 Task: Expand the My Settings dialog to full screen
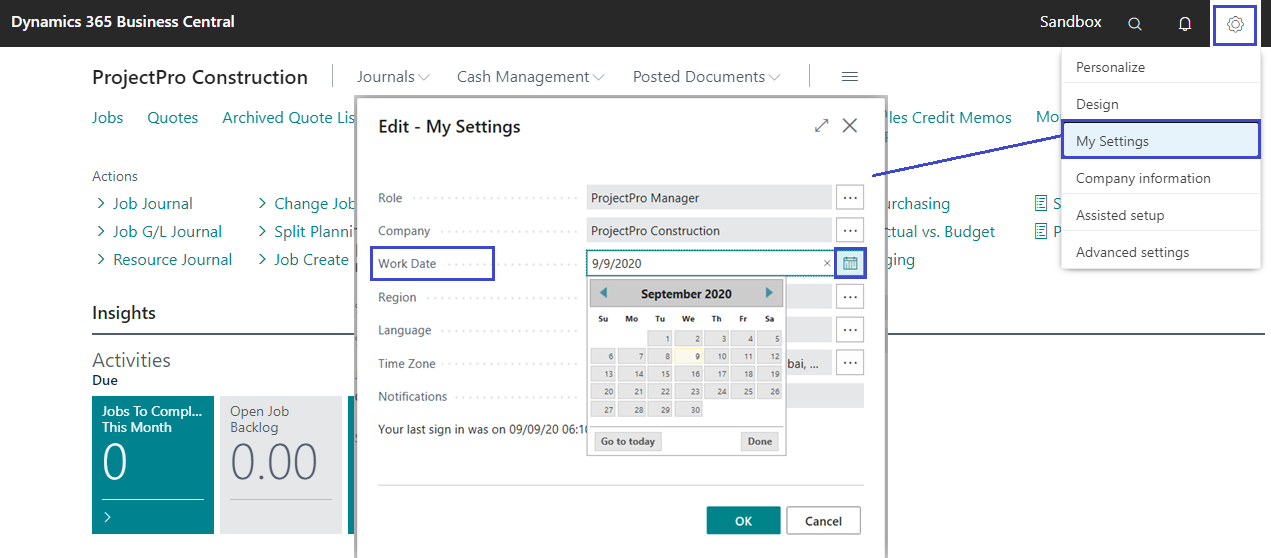pyautogui.click(x=821, y=126)
